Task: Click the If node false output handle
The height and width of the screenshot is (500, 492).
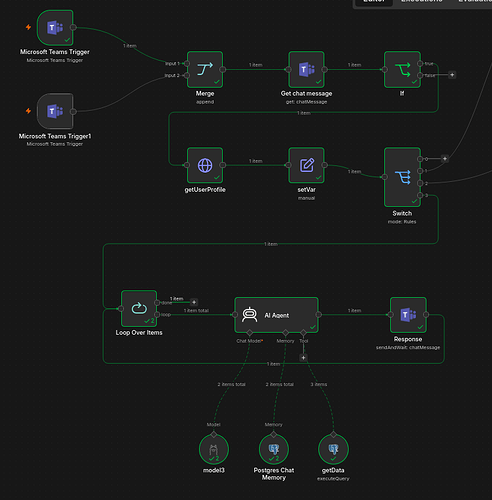Action: [420, 75]
